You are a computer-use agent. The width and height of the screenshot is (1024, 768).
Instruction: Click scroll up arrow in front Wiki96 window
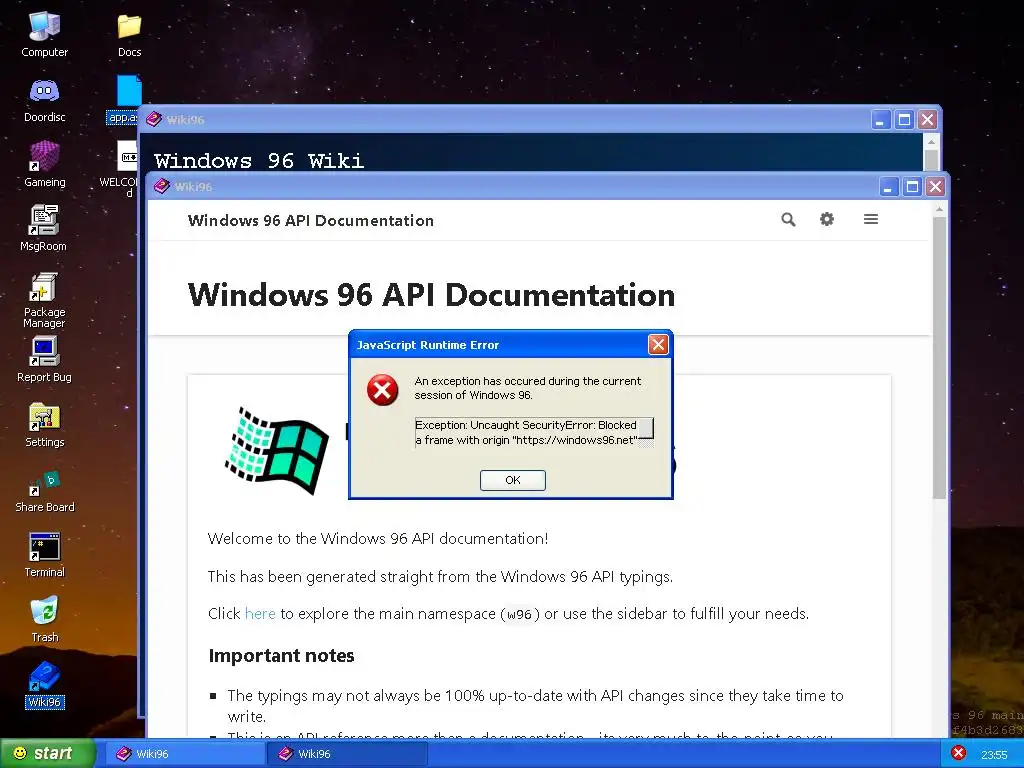[x=939, y=209]
